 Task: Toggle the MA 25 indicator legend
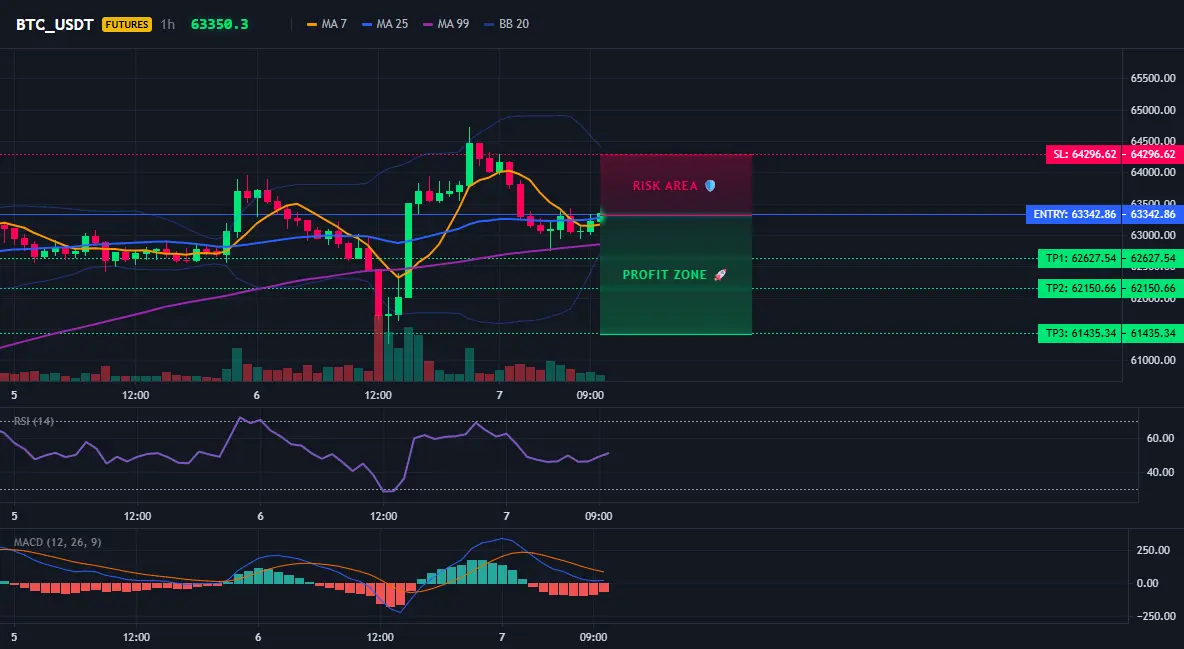[x=385, y=24]
